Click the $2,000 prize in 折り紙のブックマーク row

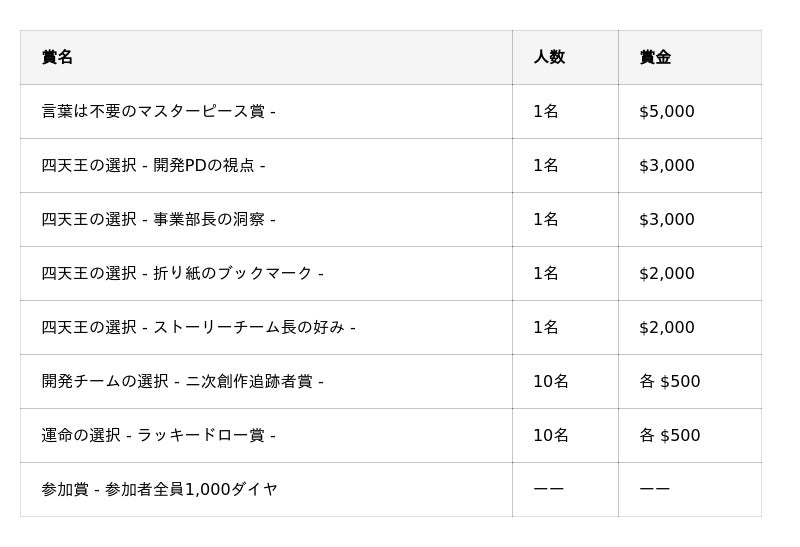coord(666,273)
